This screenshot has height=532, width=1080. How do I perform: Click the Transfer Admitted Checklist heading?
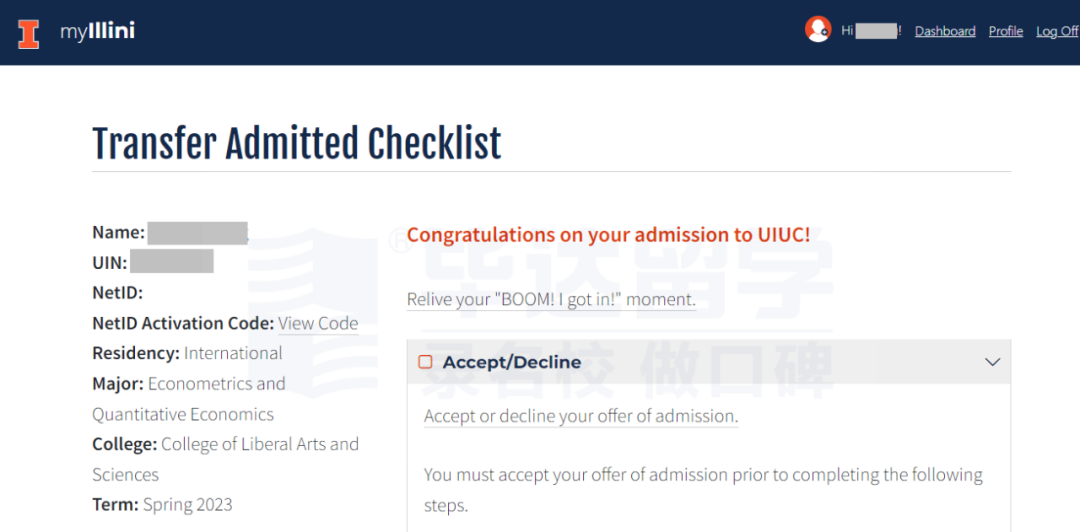pos(297,143)
